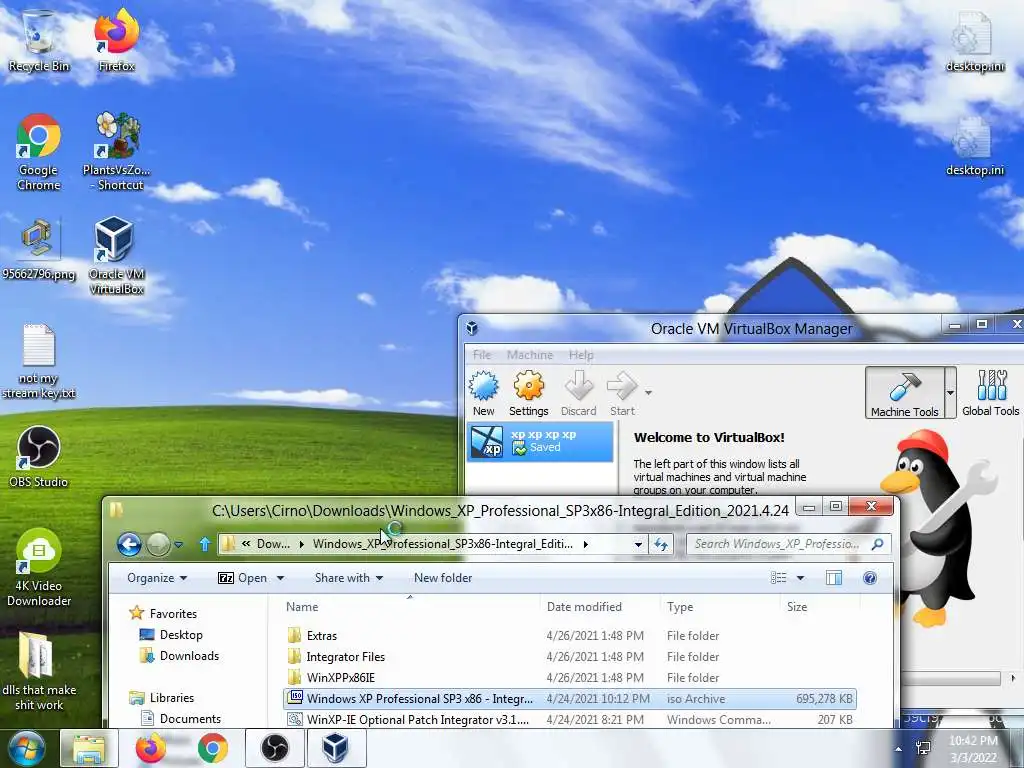Open the Recycle Bin desktop icon
1024x768 pixels.
pyautogui.click(x=39, y=40)
